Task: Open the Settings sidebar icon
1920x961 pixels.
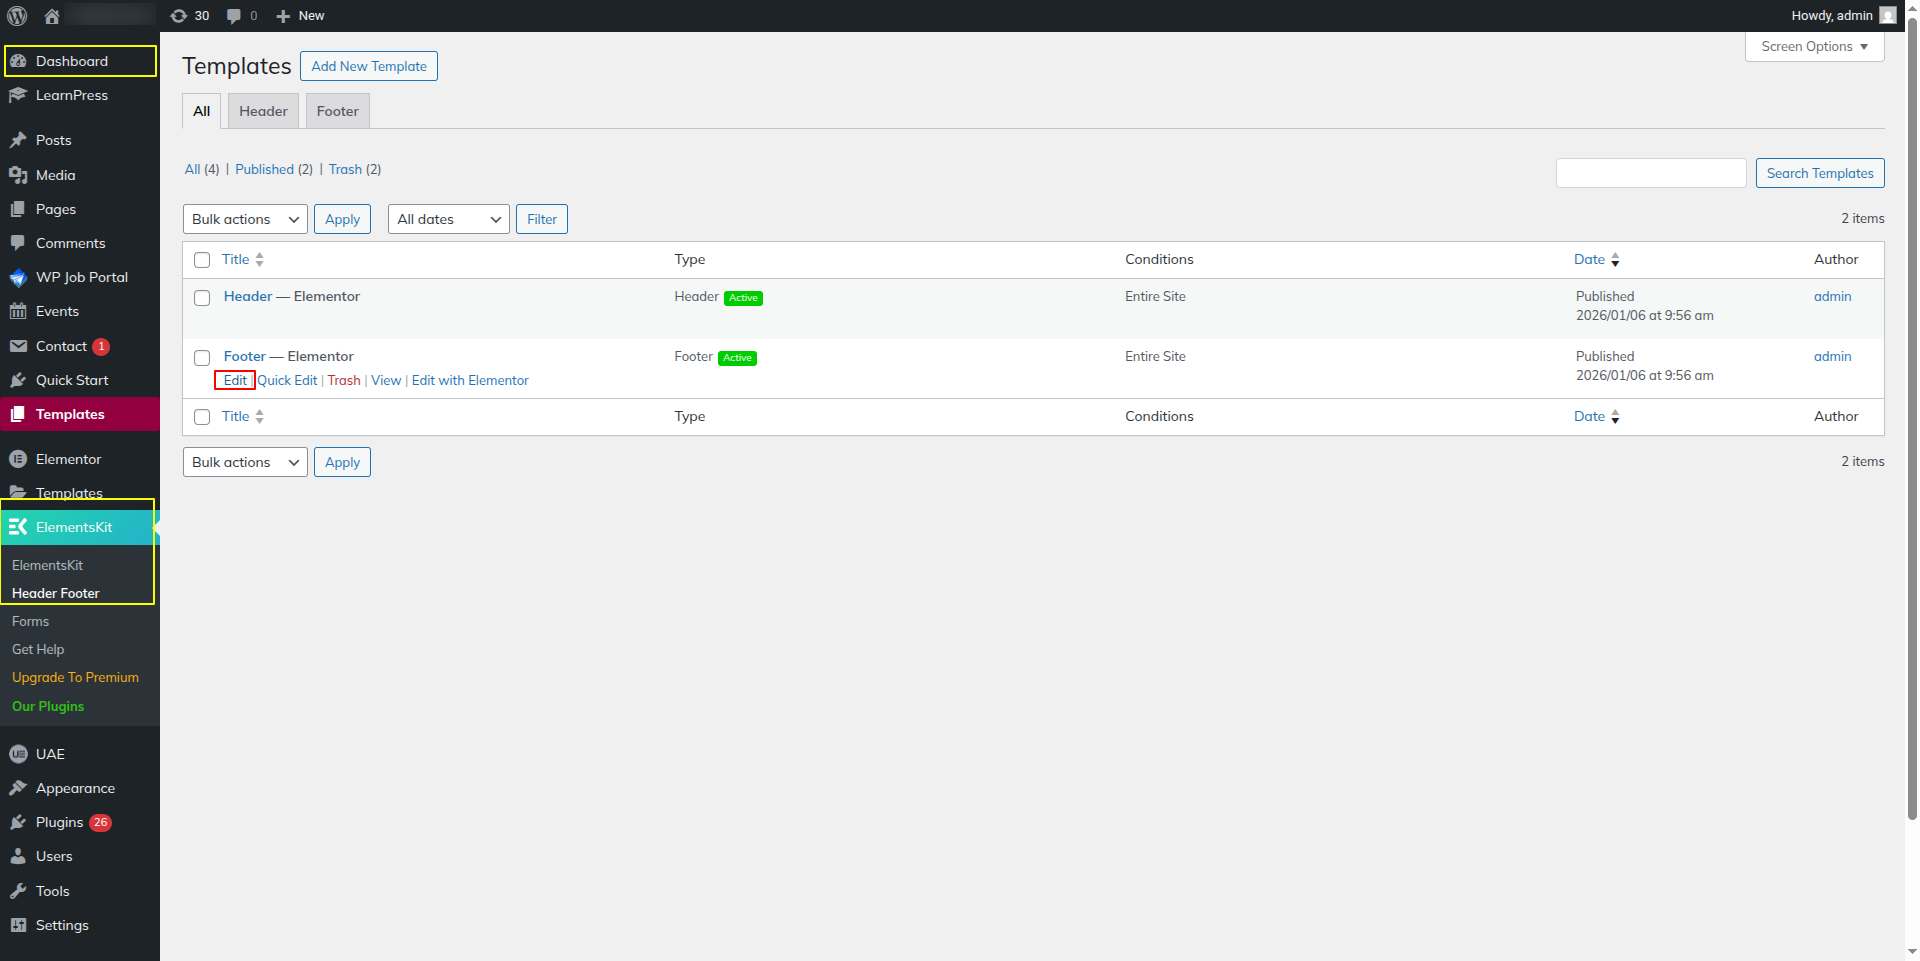Action: (x=18, y=925)
